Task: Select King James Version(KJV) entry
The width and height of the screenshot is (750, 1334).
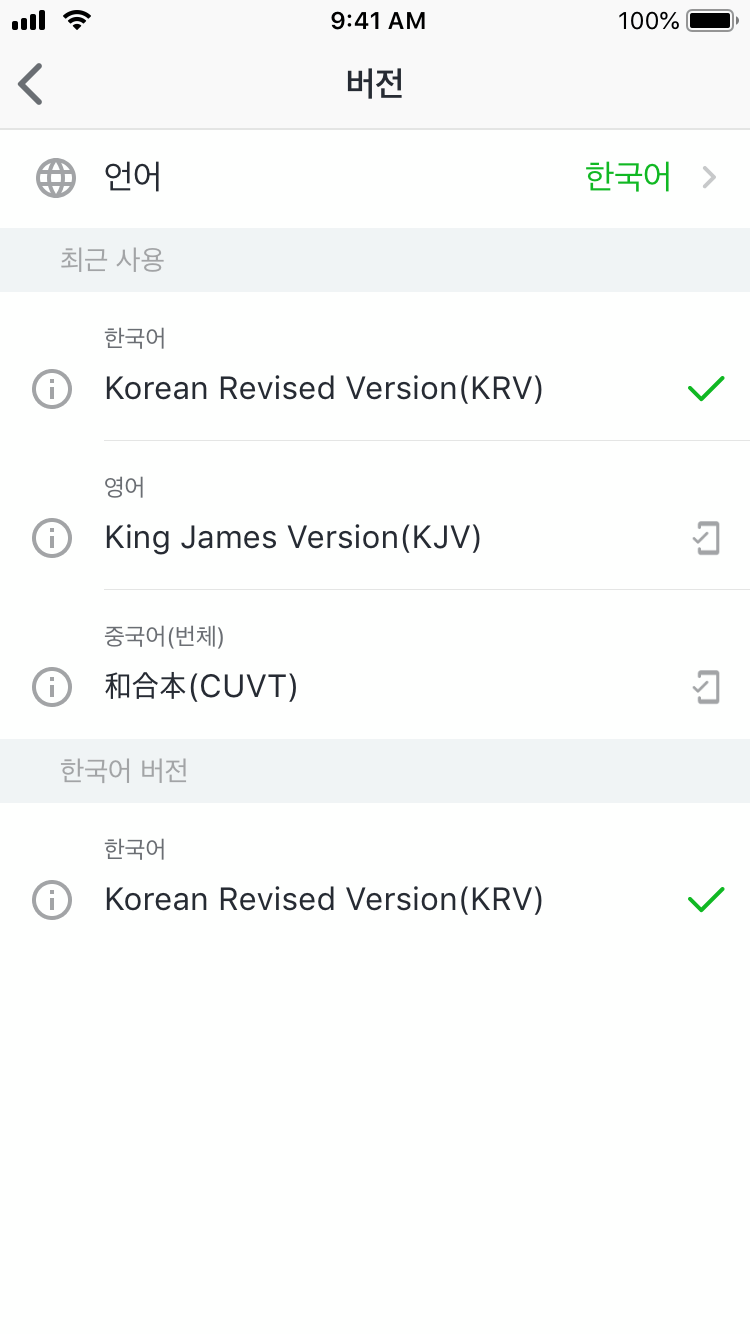Action: click(x=293, y=538)
